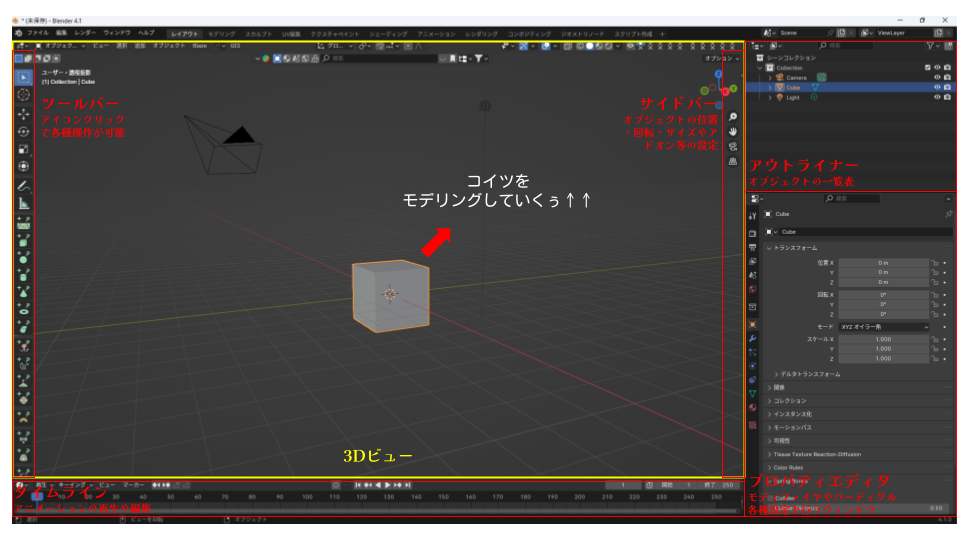Hide the Camera with its eye icon
The image size is (960, 540).
pyautogui.click(x=935, y=77)
